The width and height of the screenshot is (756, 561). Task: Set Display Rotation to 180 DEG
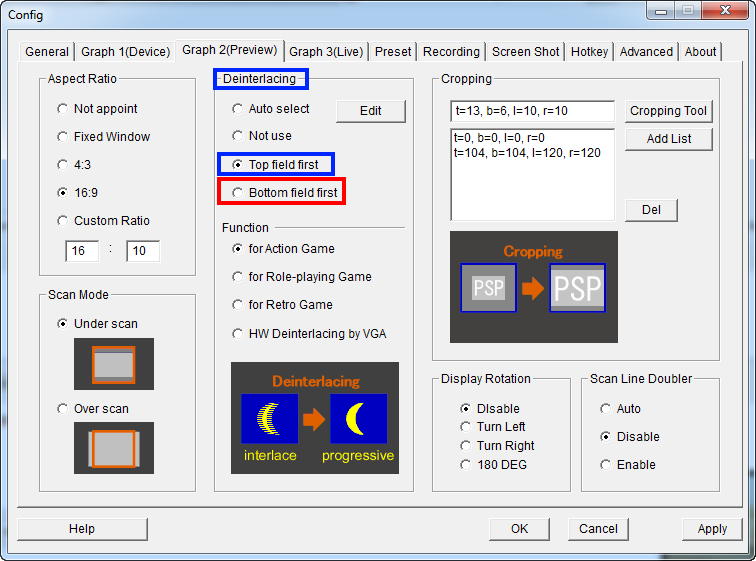coord(493,465)
